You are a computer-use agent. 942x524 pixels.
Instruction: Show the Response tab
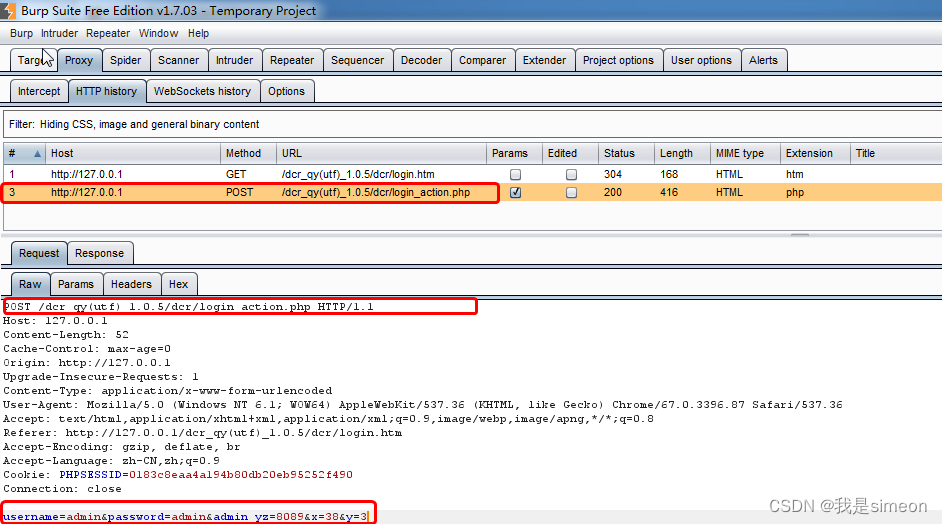pyautogui.click(x=99, y=253)
